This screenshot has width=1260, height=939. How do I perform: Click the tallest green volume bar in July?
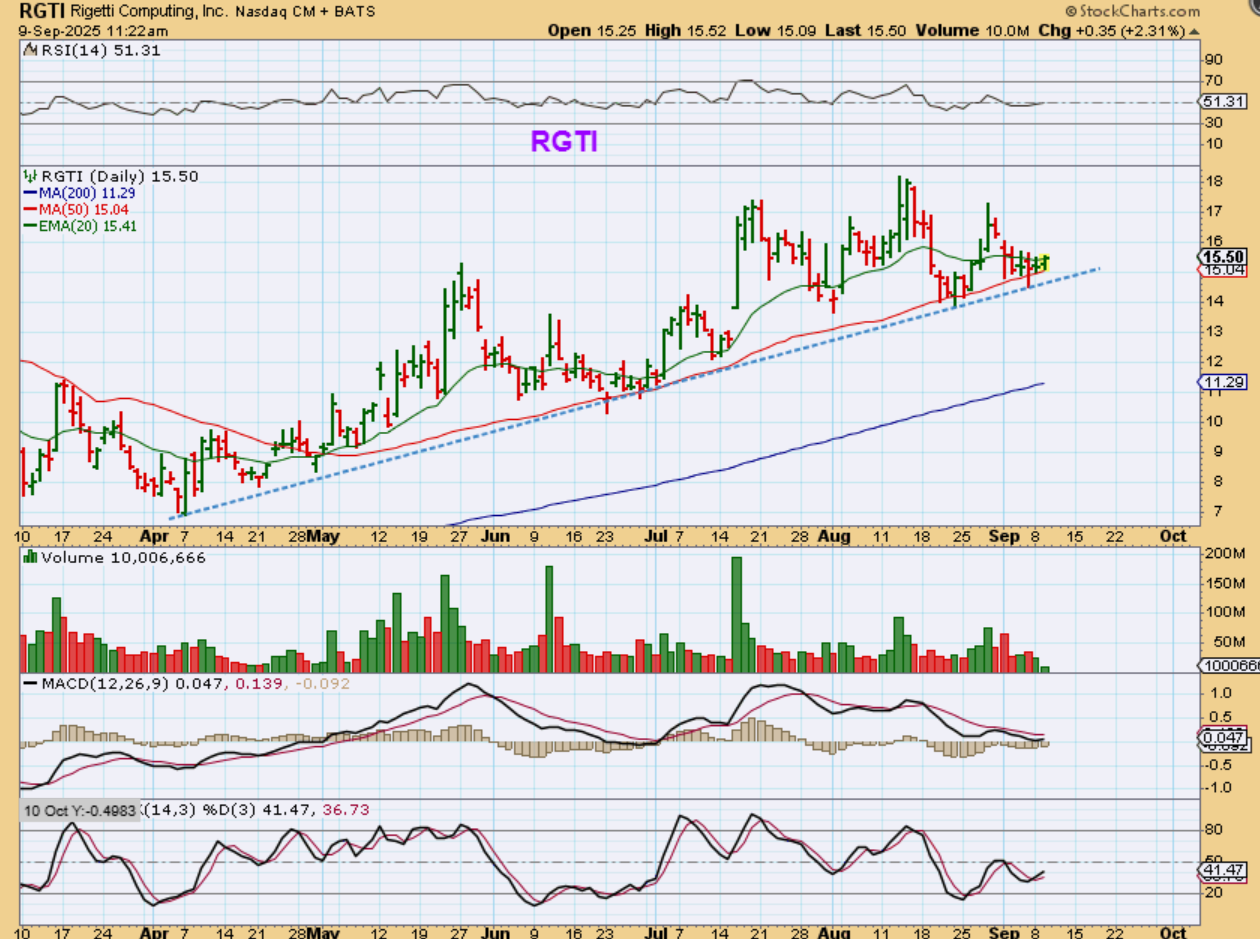point(737,614)
